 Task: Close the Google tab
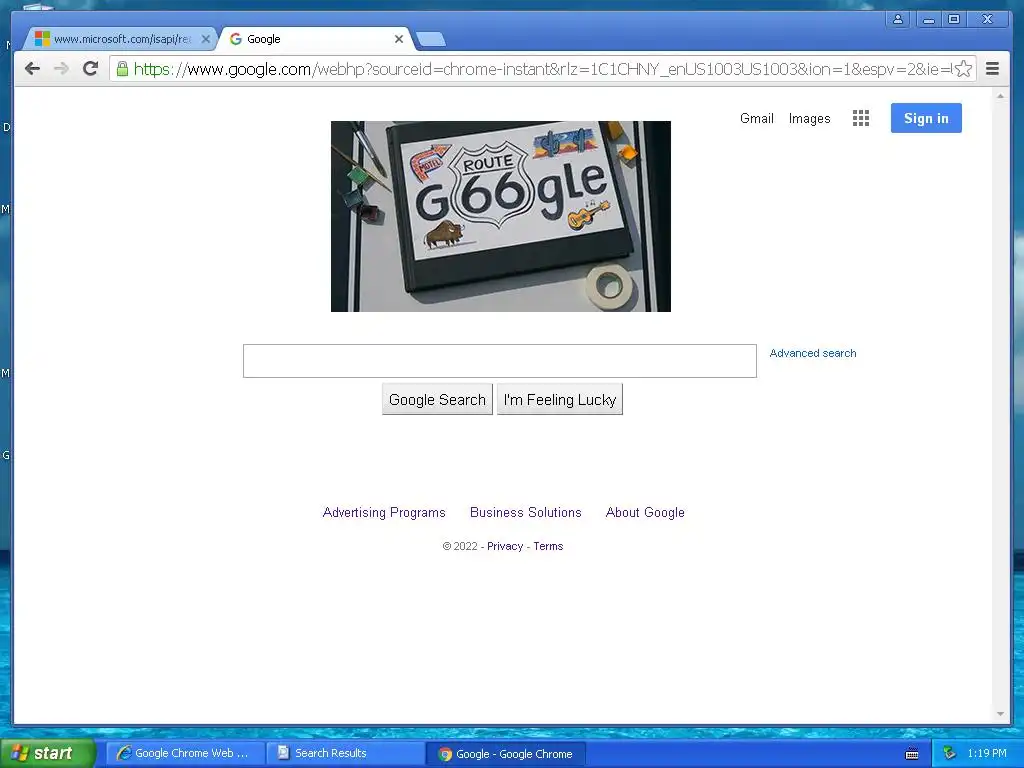399,39
